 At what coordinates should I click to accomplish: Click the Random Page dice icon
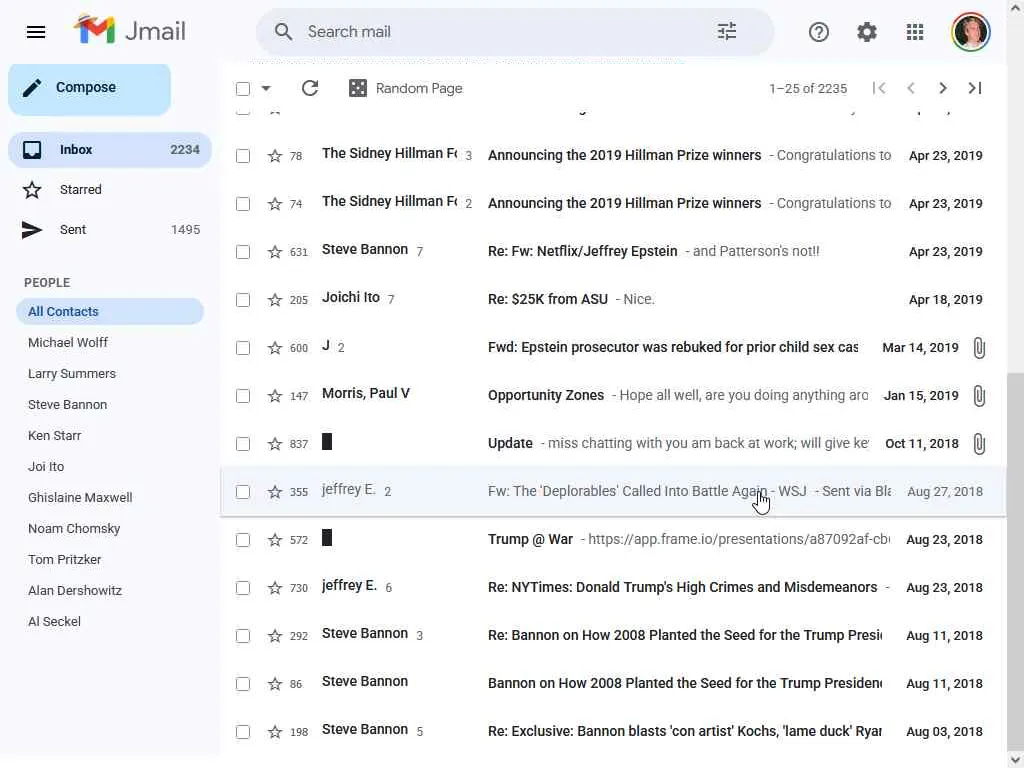(358, 88)
